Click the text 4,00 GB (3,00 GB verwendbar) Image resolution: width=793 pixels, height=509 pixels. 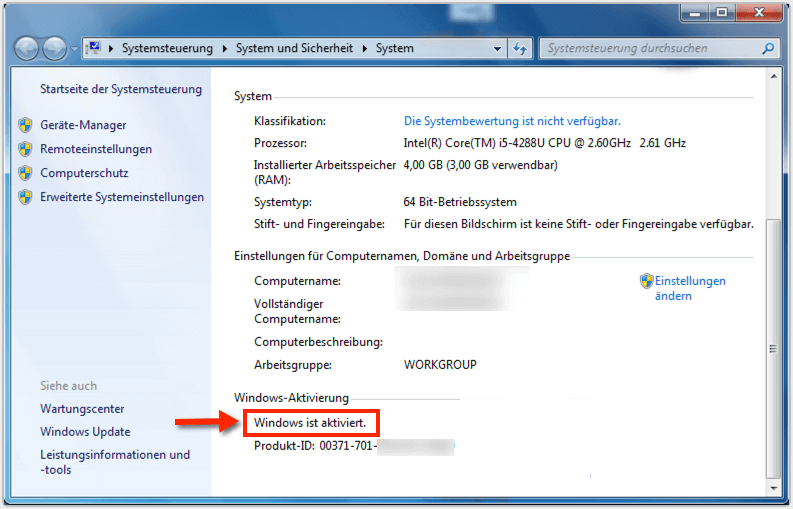(x=480, y=165)
